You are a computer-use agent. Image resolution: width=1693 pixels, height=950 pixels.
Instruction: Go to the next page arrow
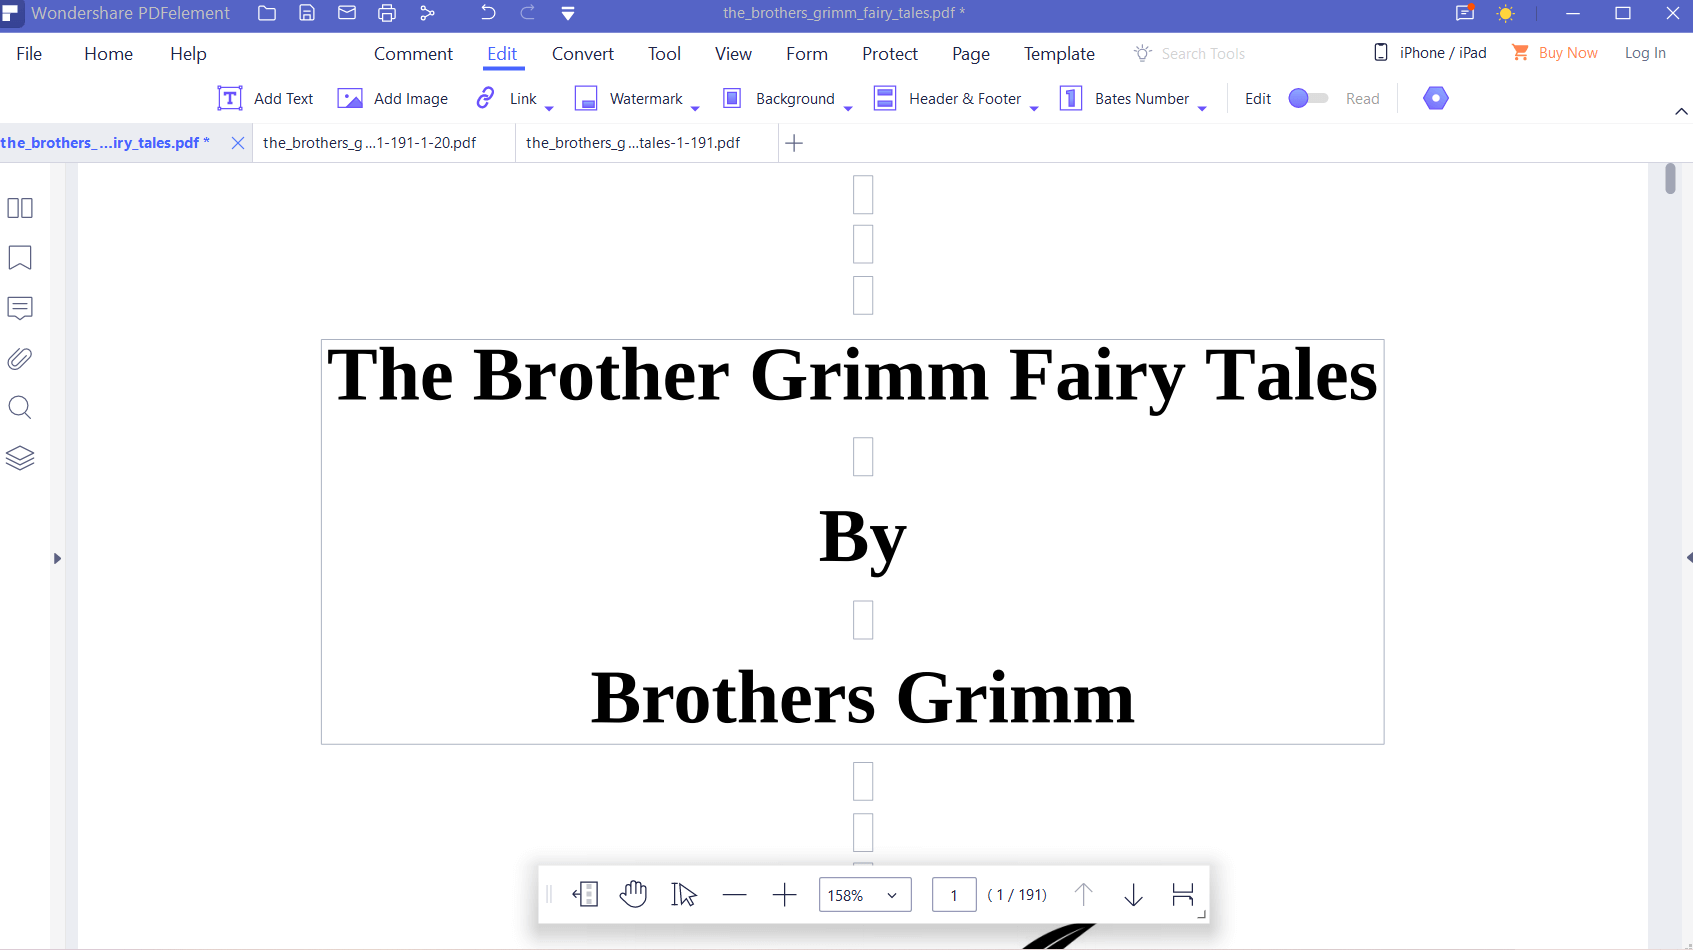[1133, 895]
